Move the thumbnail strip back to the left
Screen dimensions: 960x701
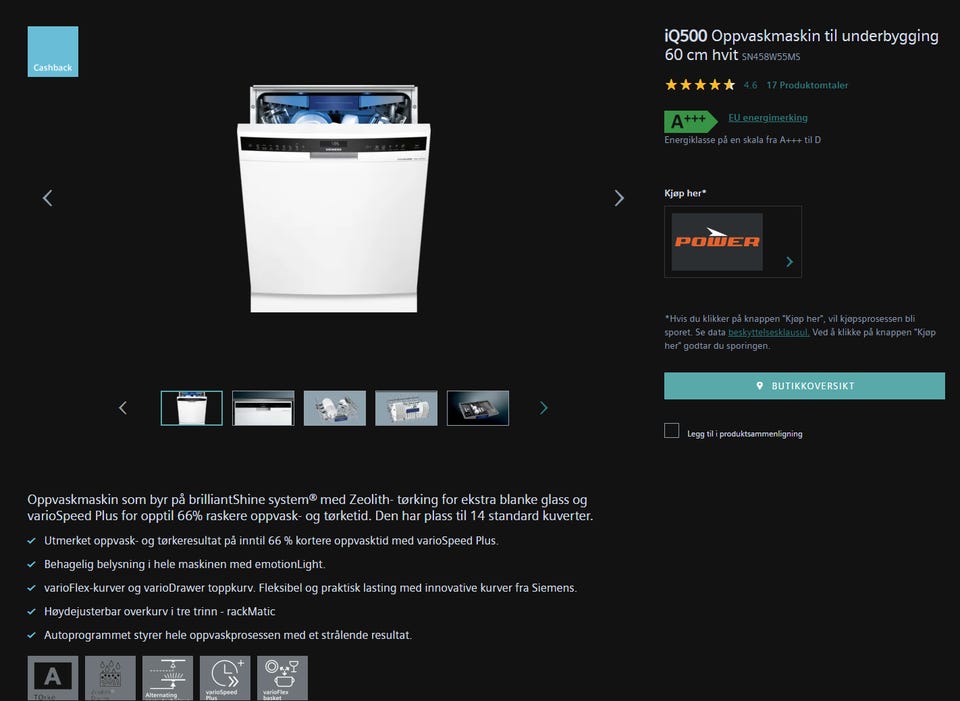[122, 408]
